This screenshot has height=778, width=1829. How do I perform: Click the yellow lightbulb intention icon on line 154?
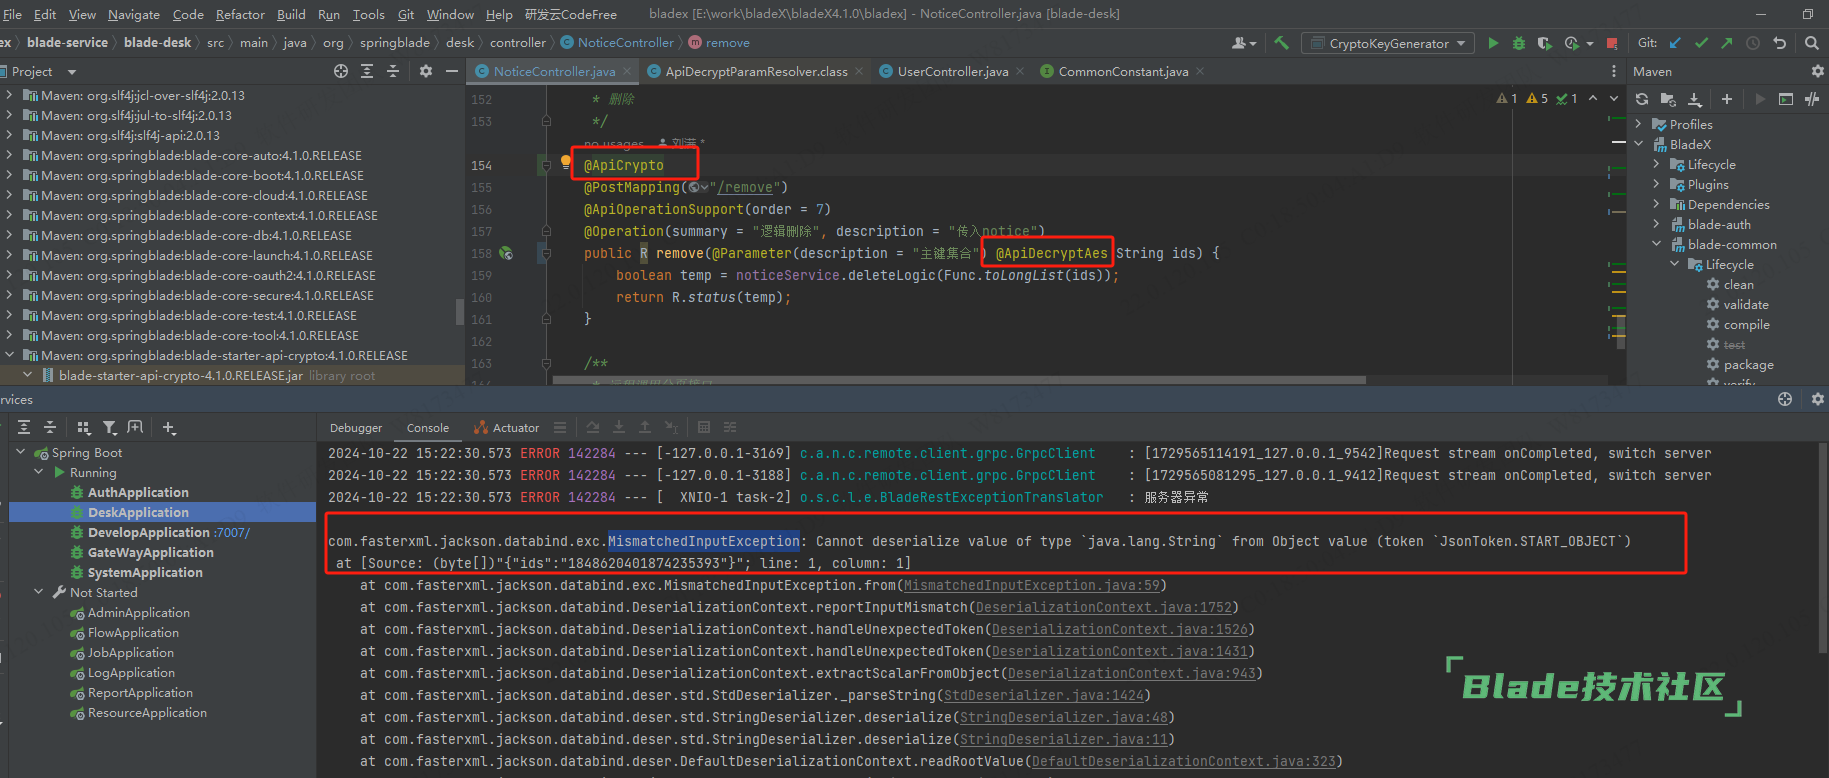[x=565, y=161]
